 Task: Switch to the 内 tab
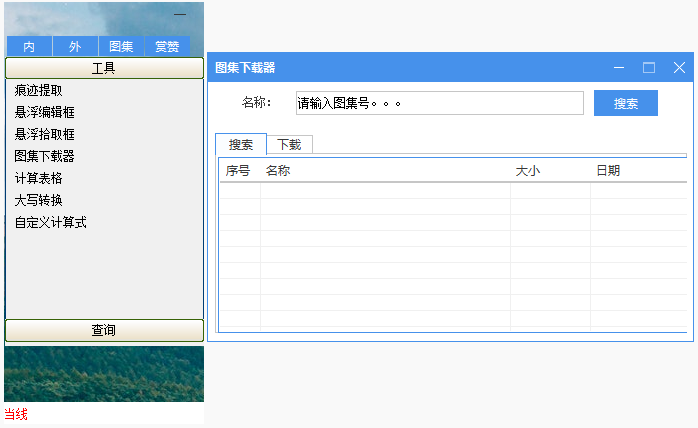[29, 46]
